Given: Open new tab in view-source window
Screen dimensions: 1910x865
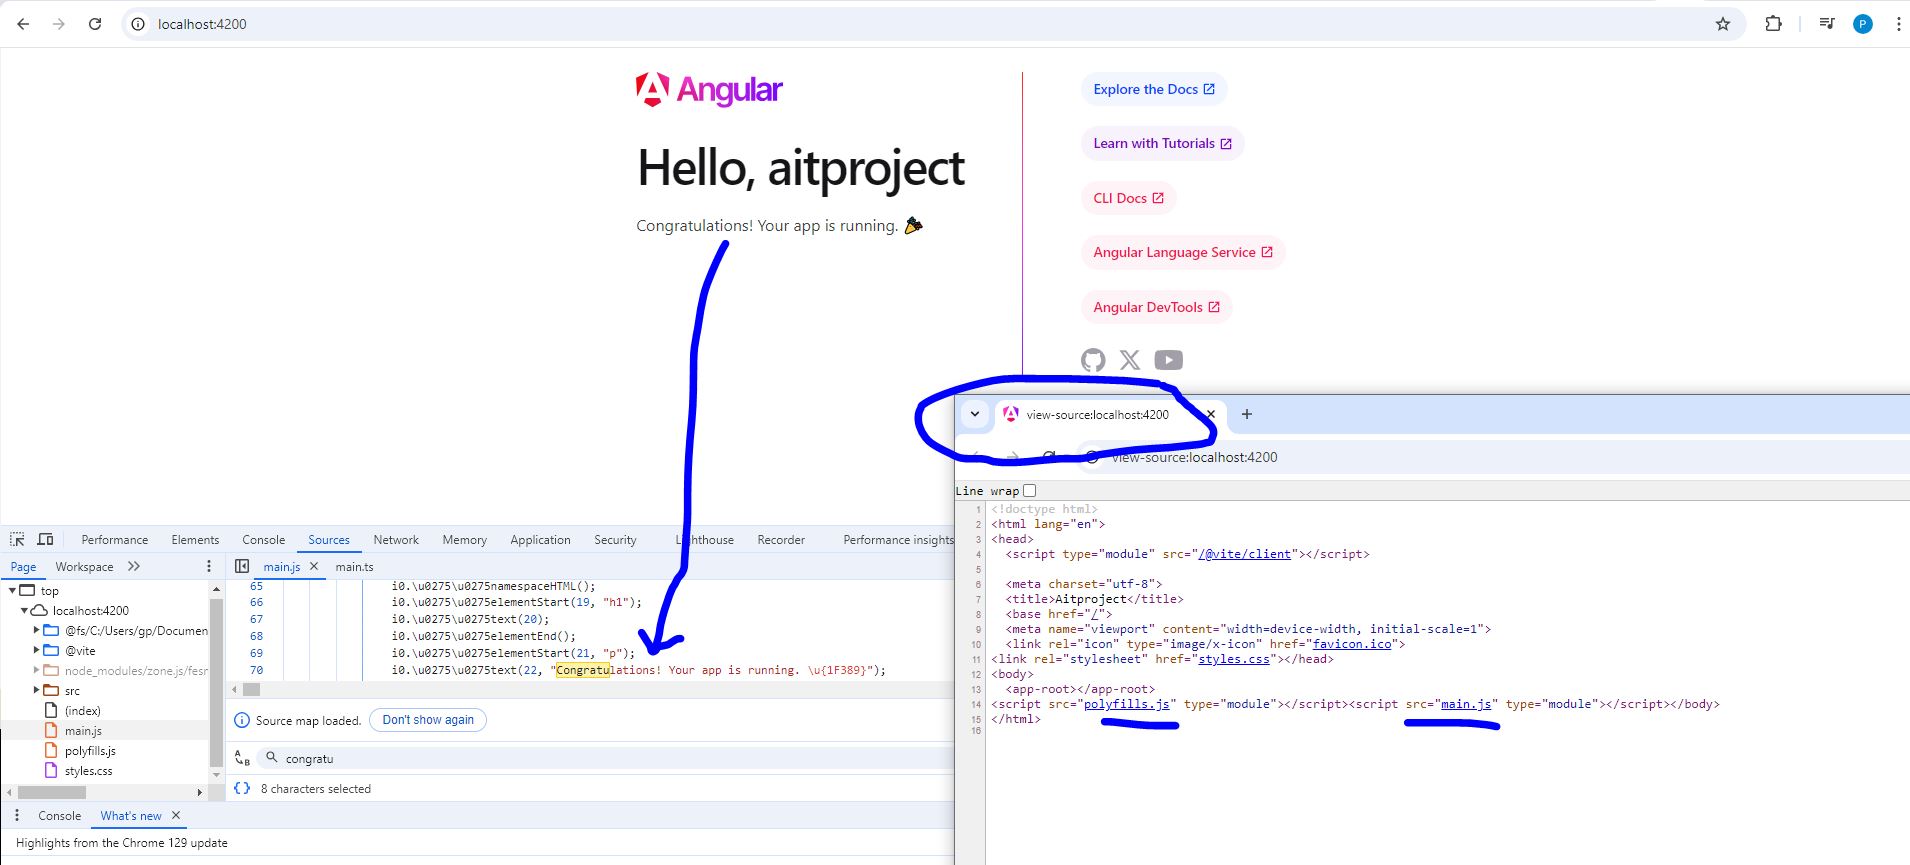Looking at the screenshot, I should [1246, 414].
